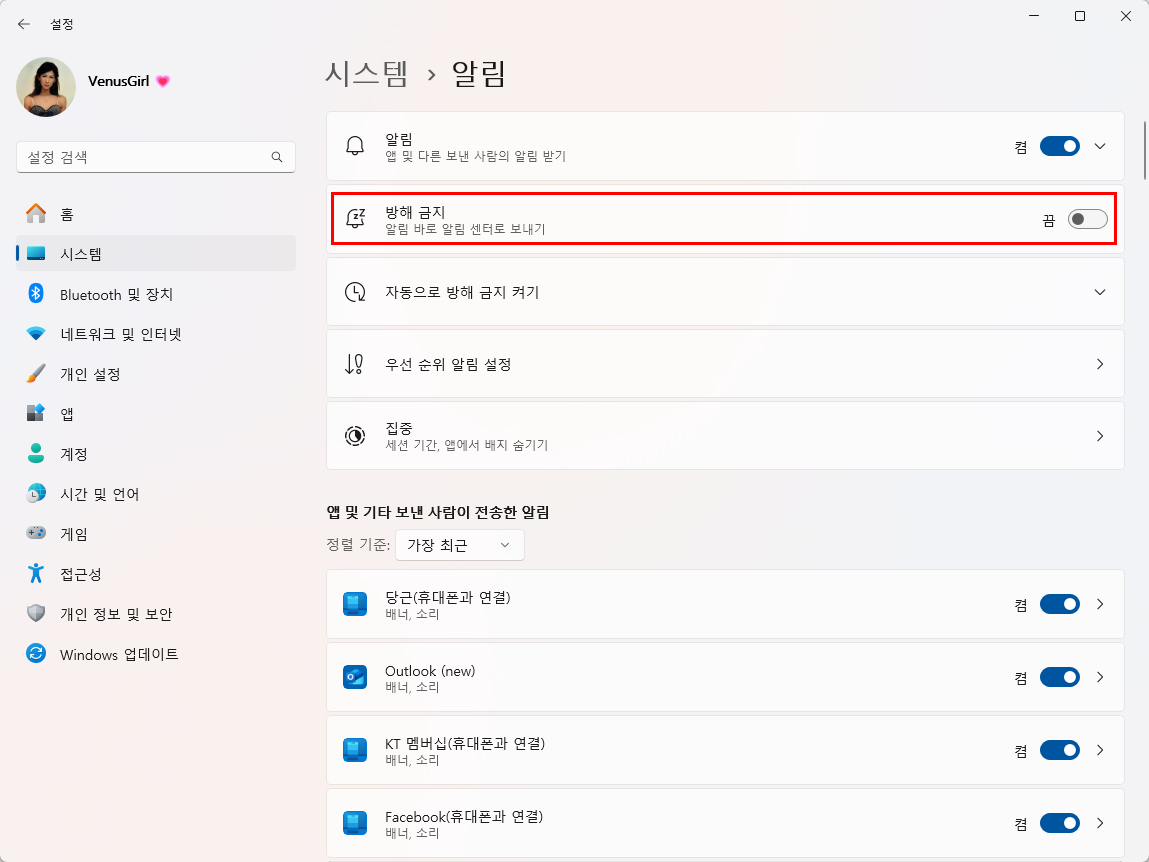
Task: Click the focus circle icon for 집중
Action: coord(355,436)
